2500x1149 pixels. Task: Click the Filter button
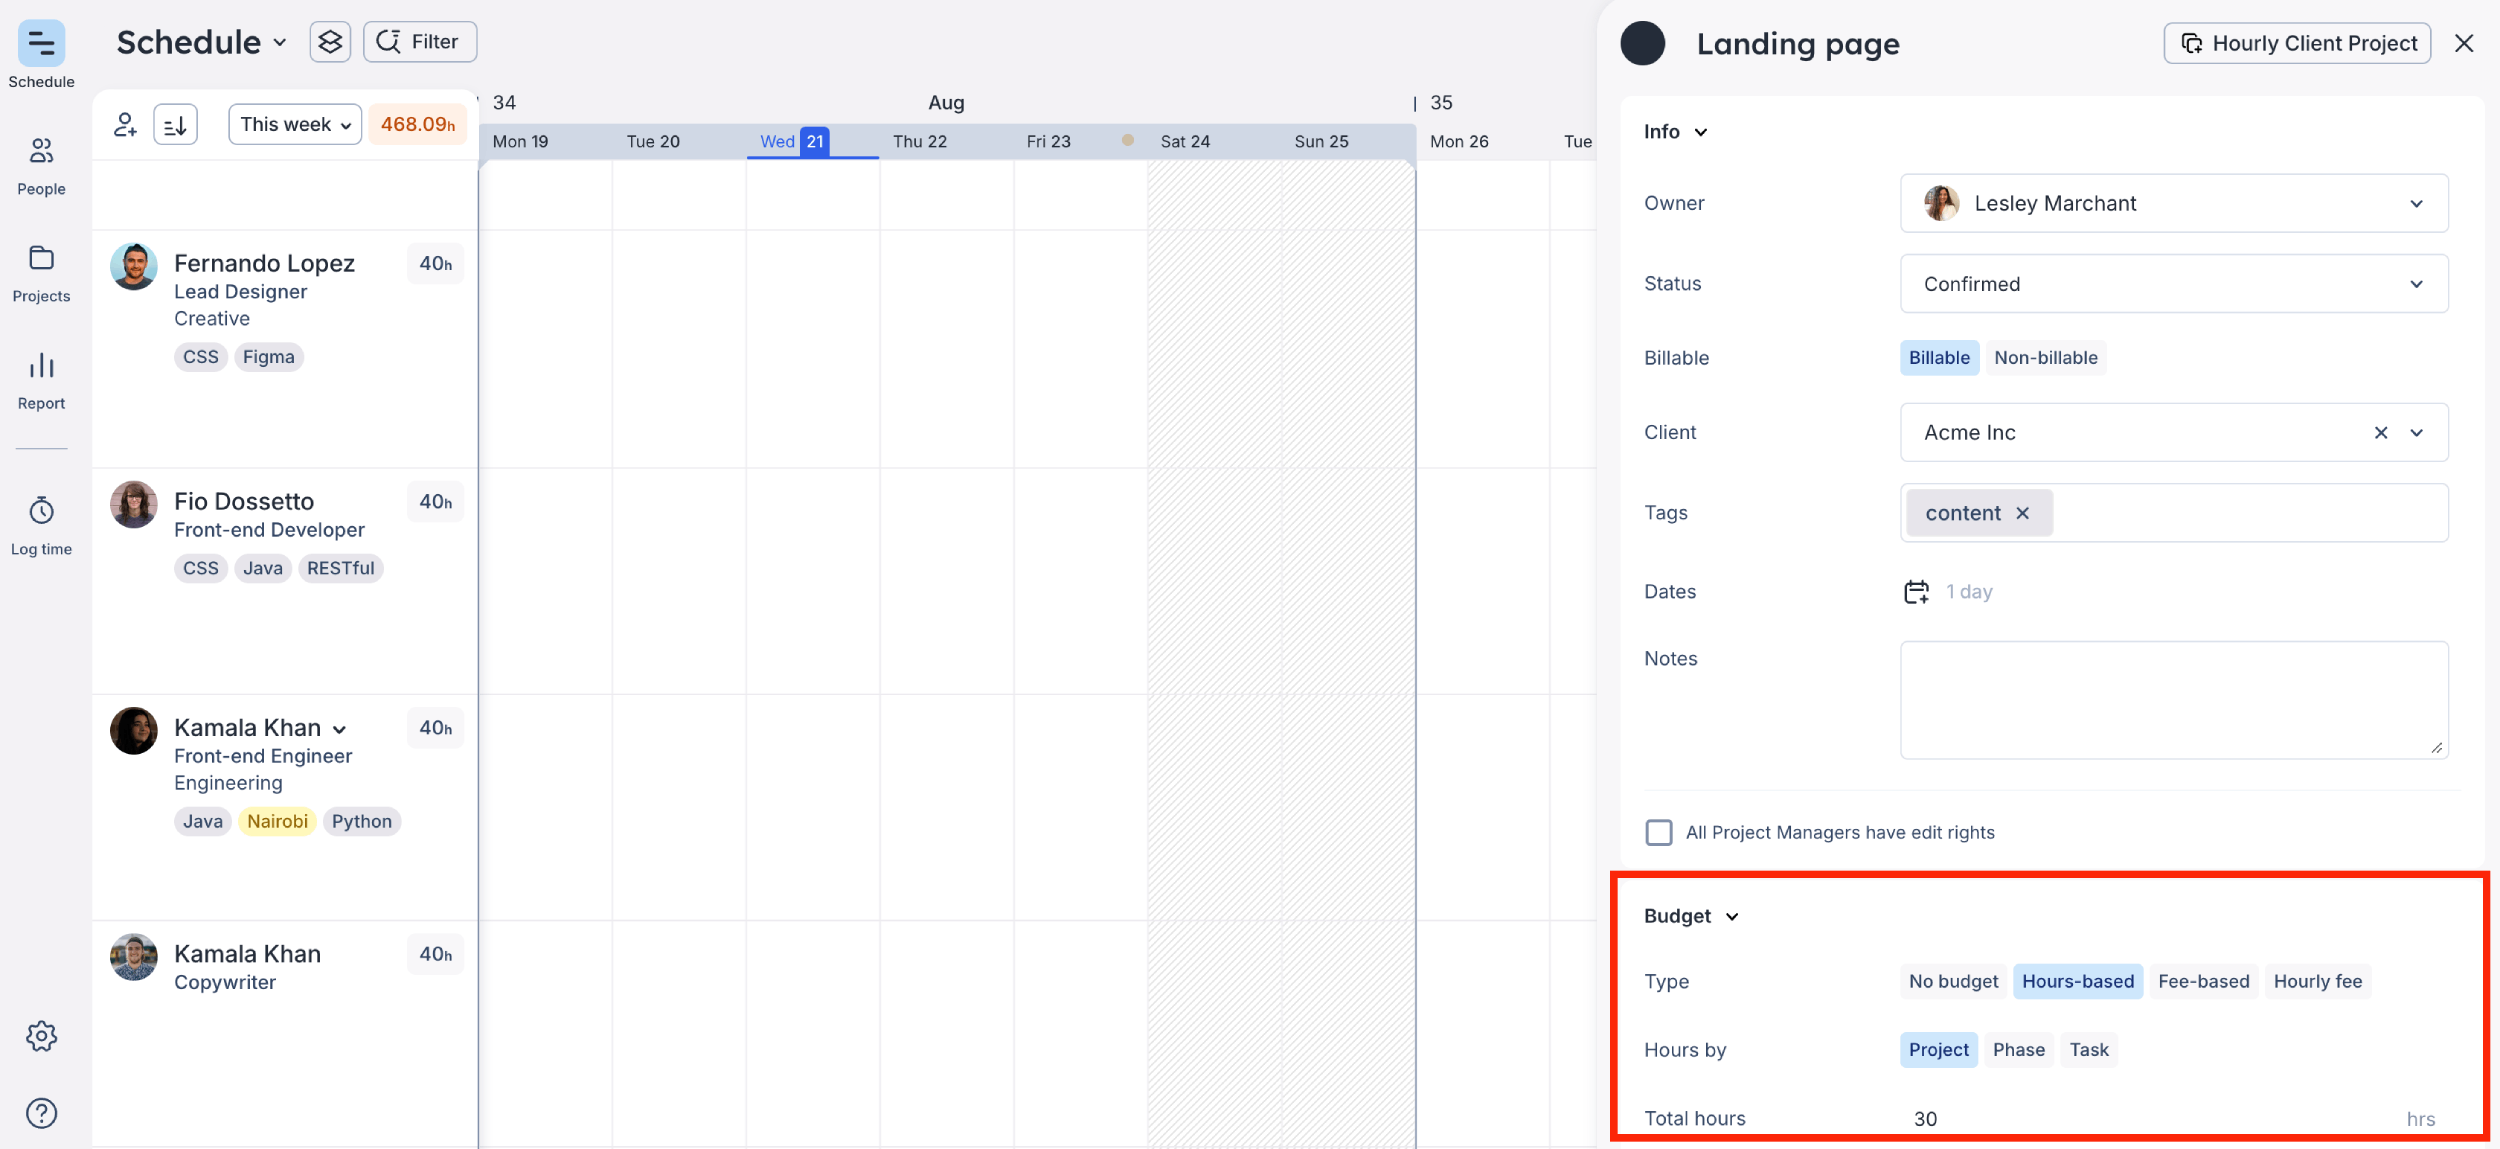coord(420,42)
